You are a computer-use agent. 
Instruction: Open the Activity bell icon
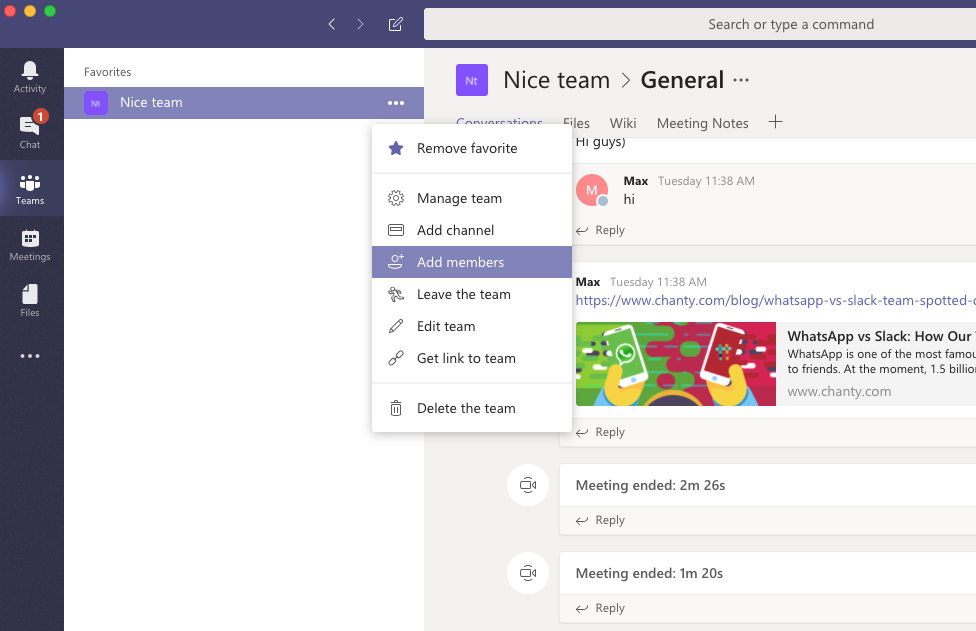click(30, 77)
